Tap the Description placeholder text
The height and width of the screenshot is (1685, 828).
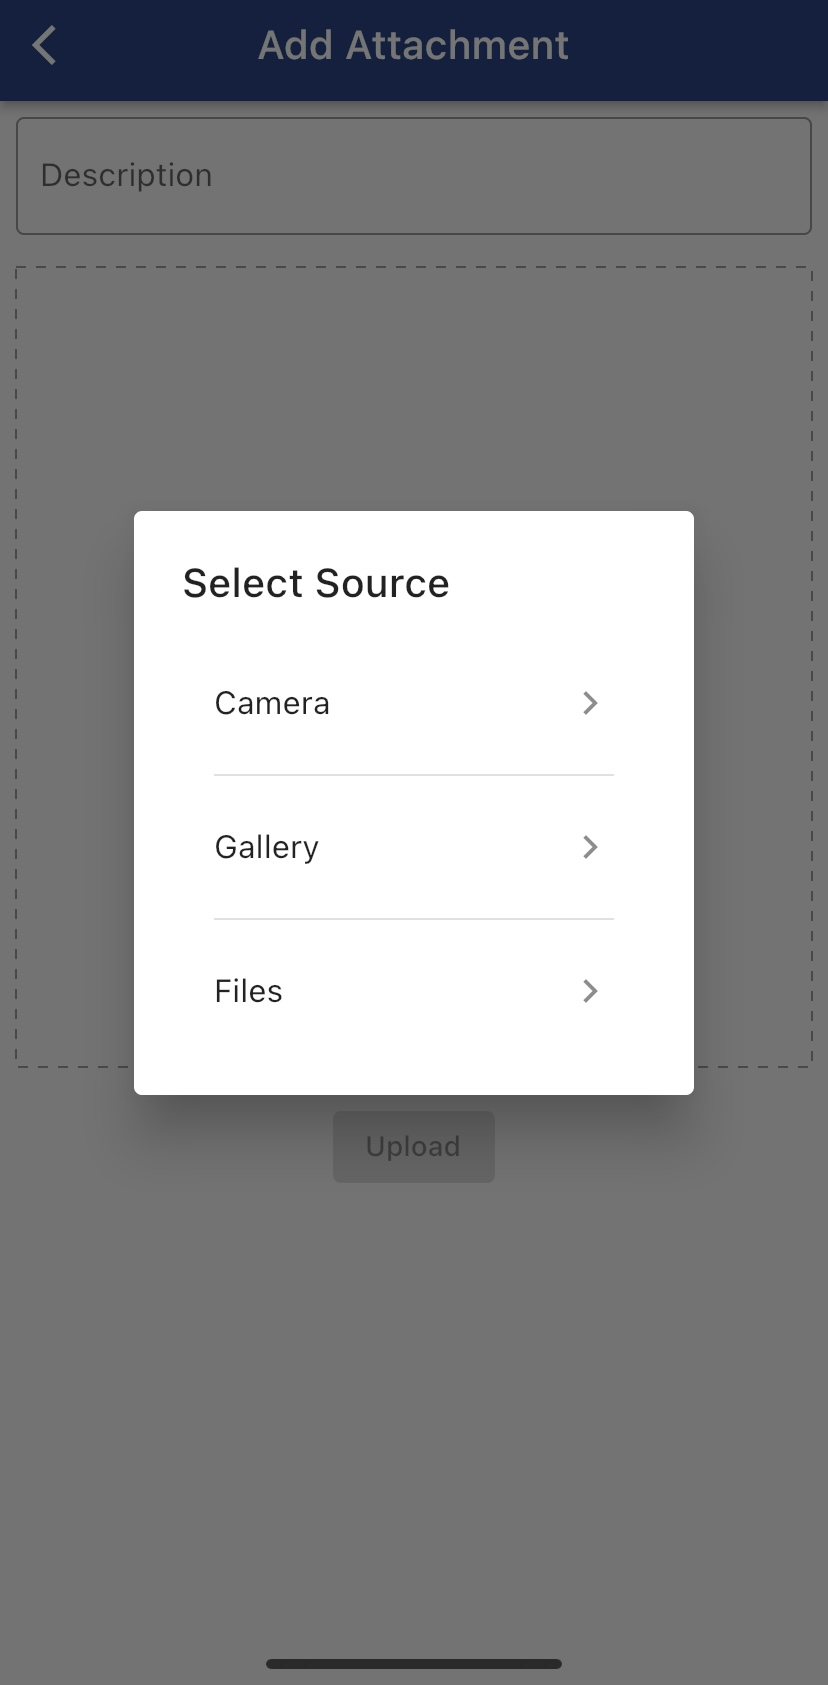point(127,176)
